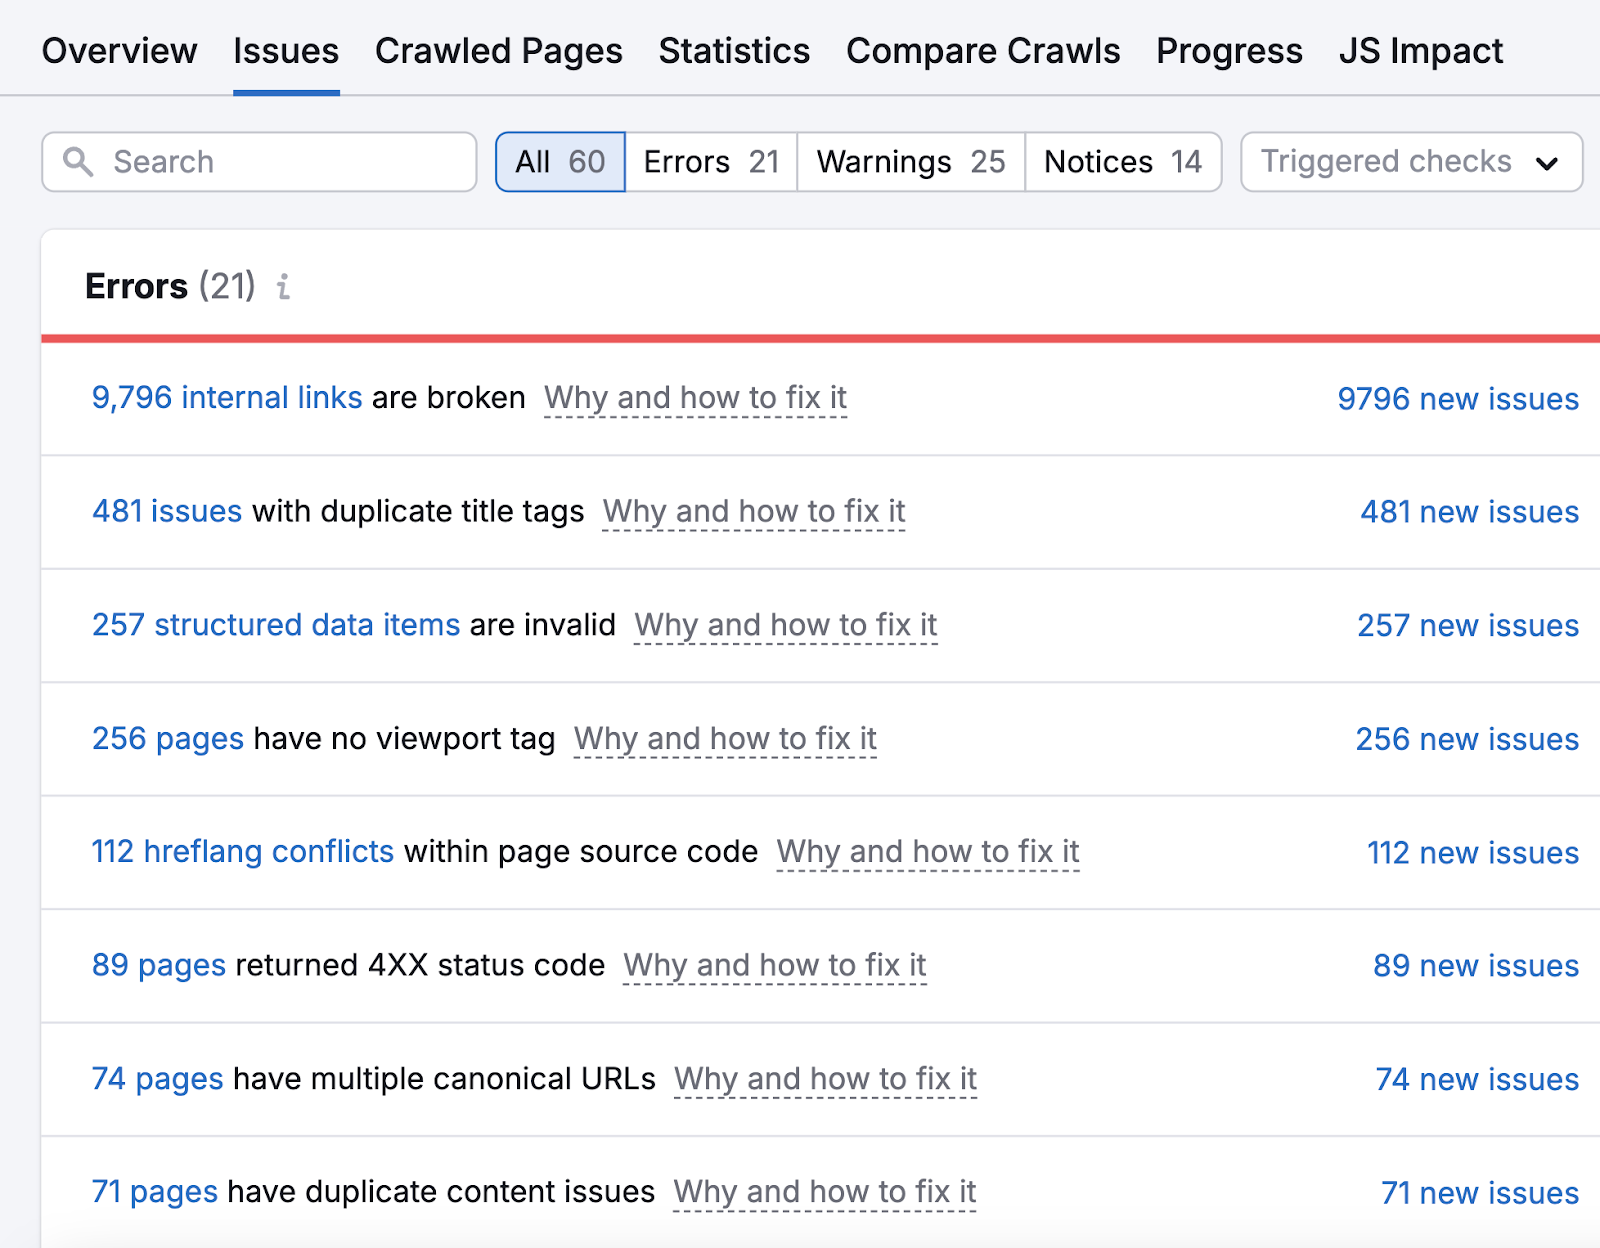Open 481 duplicate title tag issues
The image size is (1600, 1248).
pos(166,511)
